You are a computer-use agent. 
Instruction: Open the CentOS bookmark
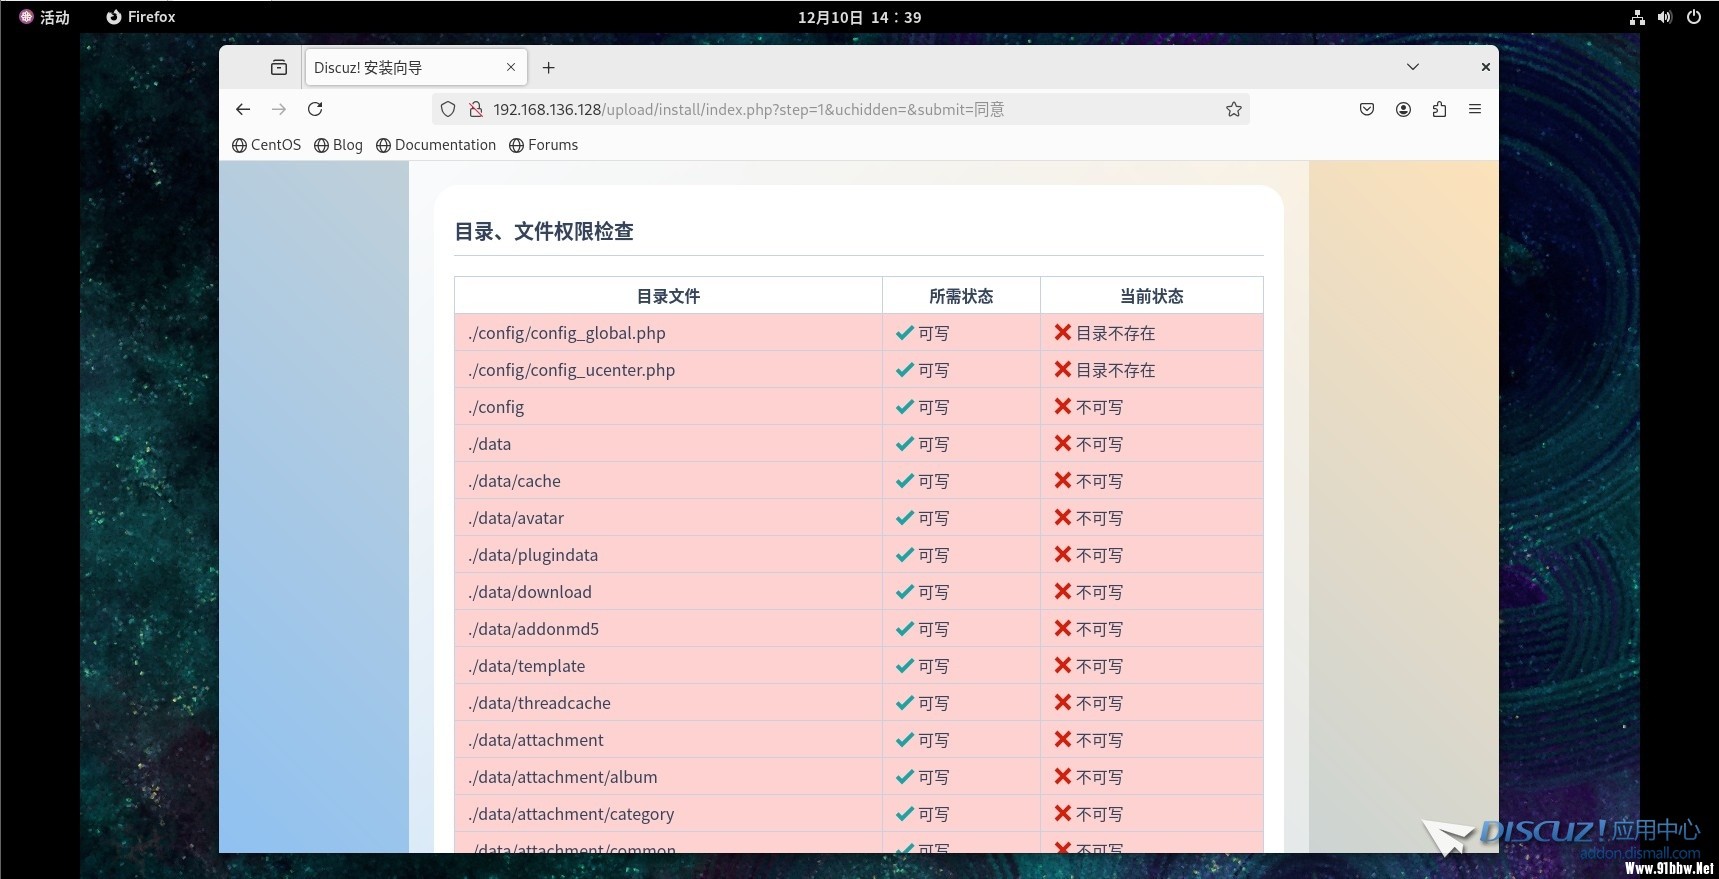point(267,145)
